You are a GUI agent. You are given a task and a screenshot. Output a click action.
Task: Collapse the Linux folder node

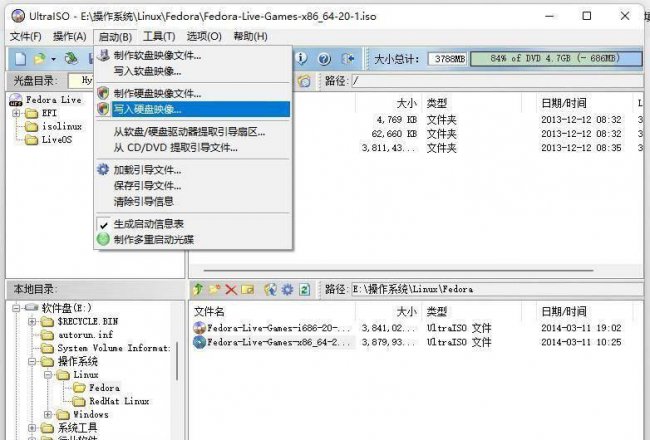point(48,374)
